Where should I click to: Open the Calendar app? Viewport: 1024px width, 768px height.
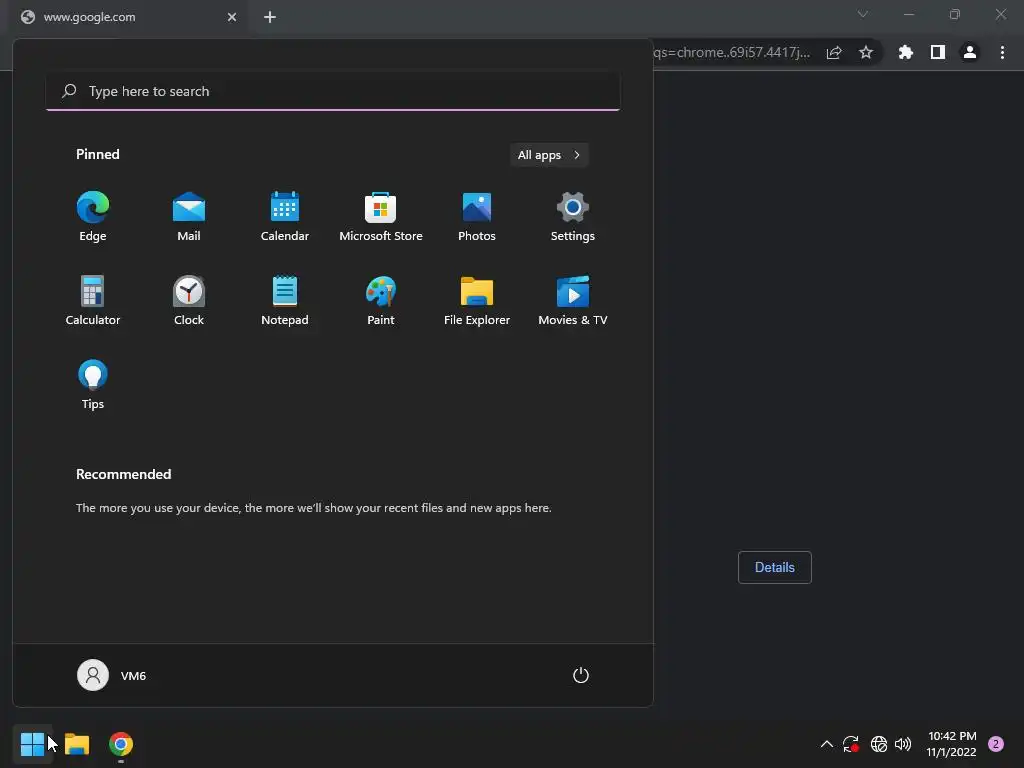point(285,217)
